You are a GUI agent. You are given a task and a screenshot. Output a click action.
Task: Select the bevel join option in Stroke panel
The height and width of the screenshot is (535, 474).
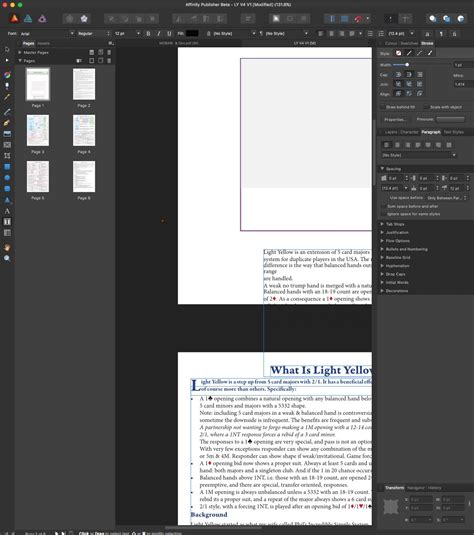coord(409,84)
